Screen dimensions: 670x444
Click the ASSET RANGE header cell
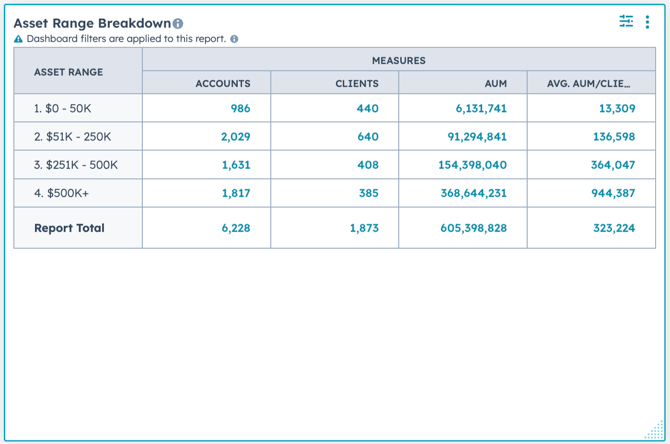click(68, 72)
